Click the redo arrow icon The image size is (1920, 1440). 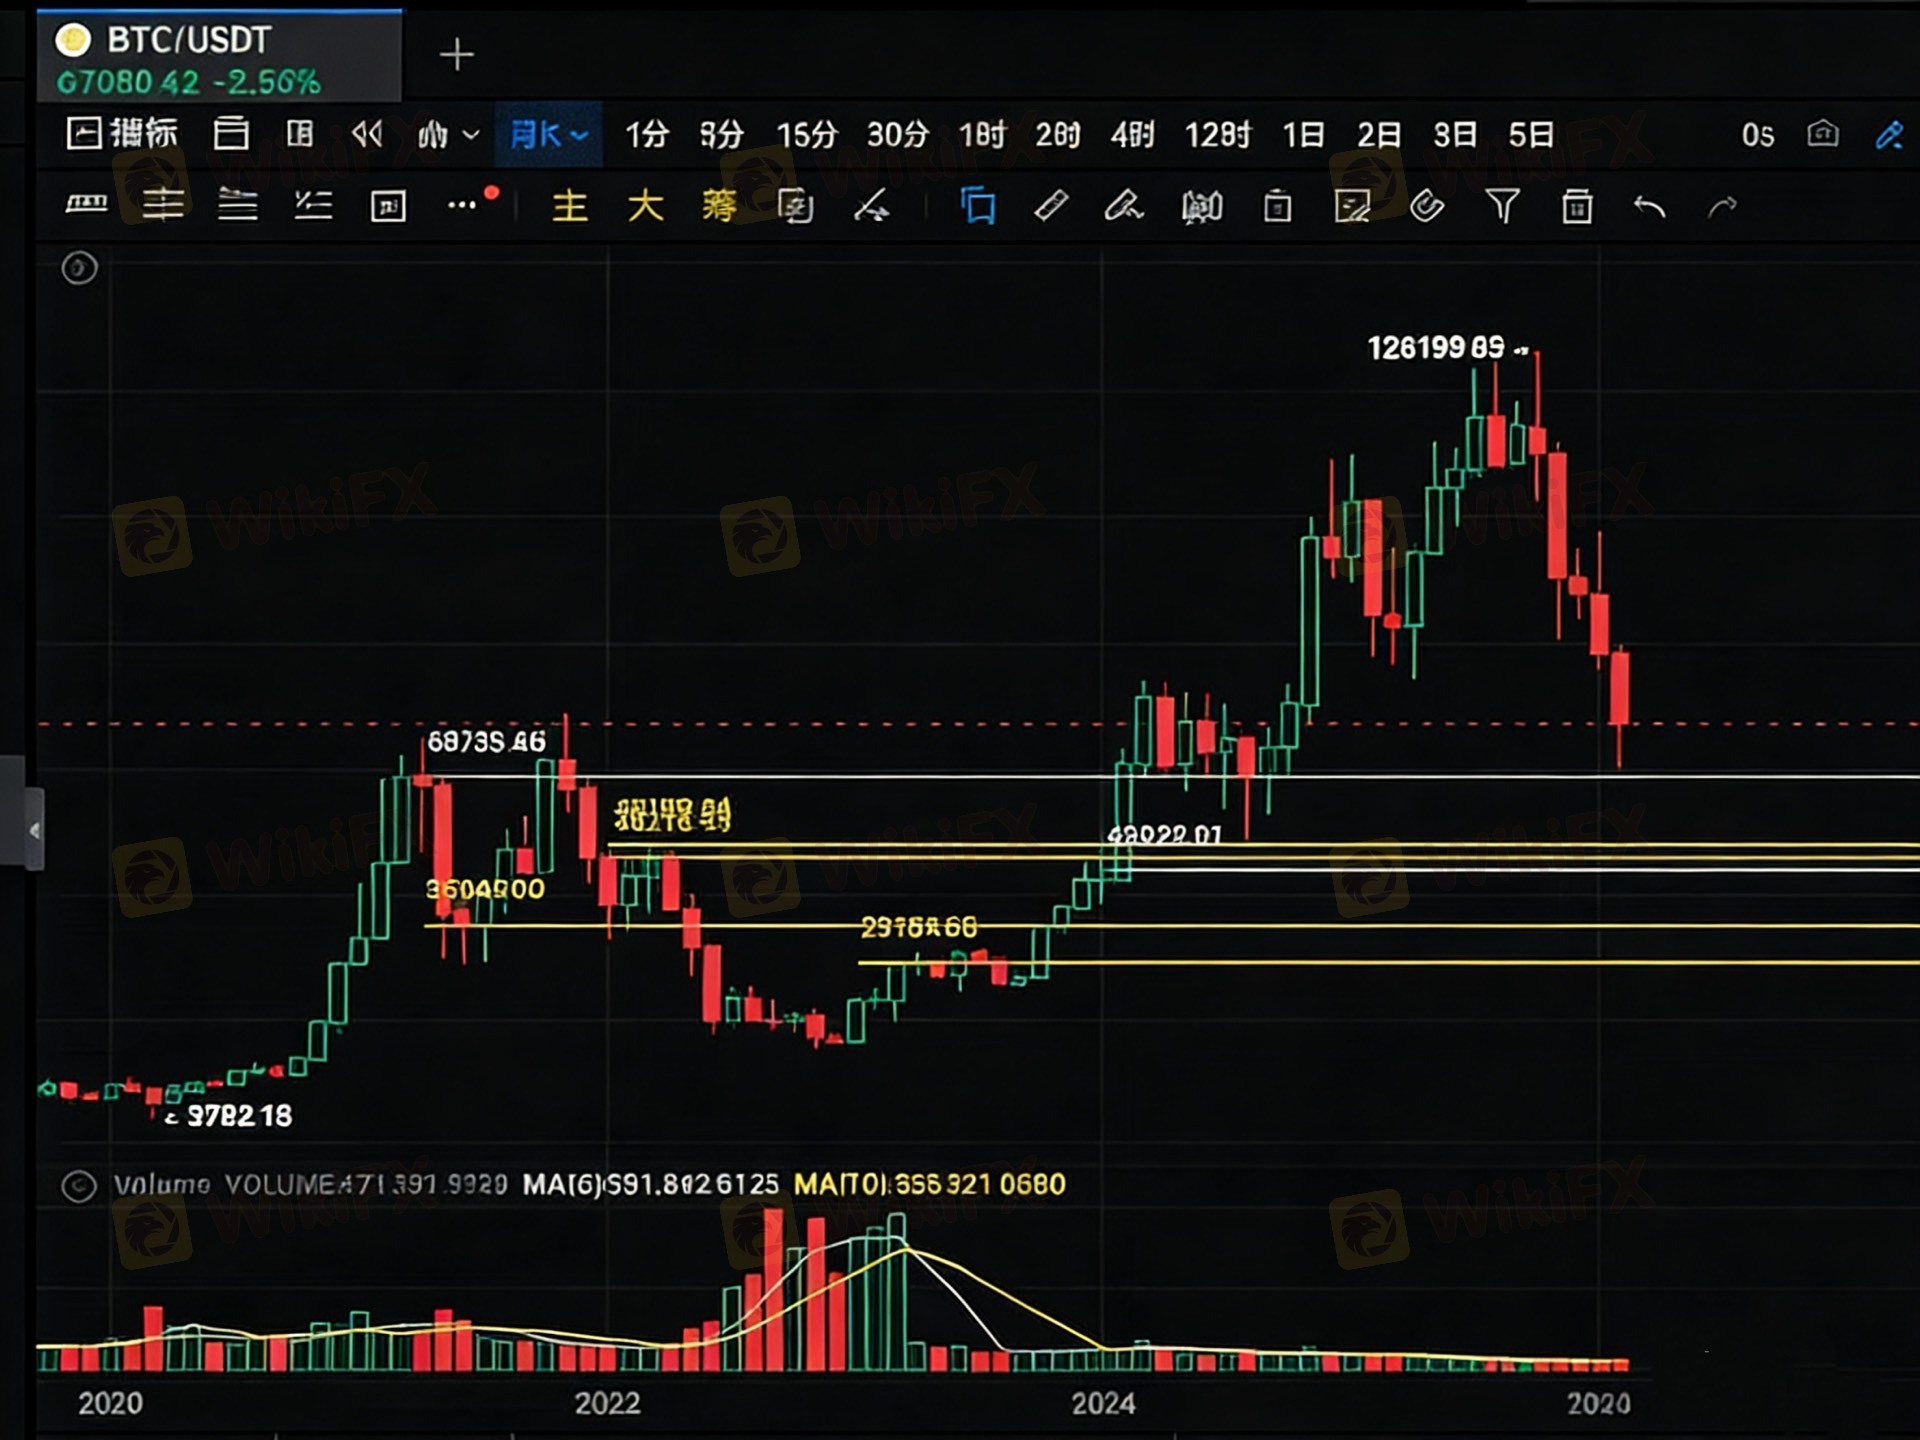coord(1723,207)
